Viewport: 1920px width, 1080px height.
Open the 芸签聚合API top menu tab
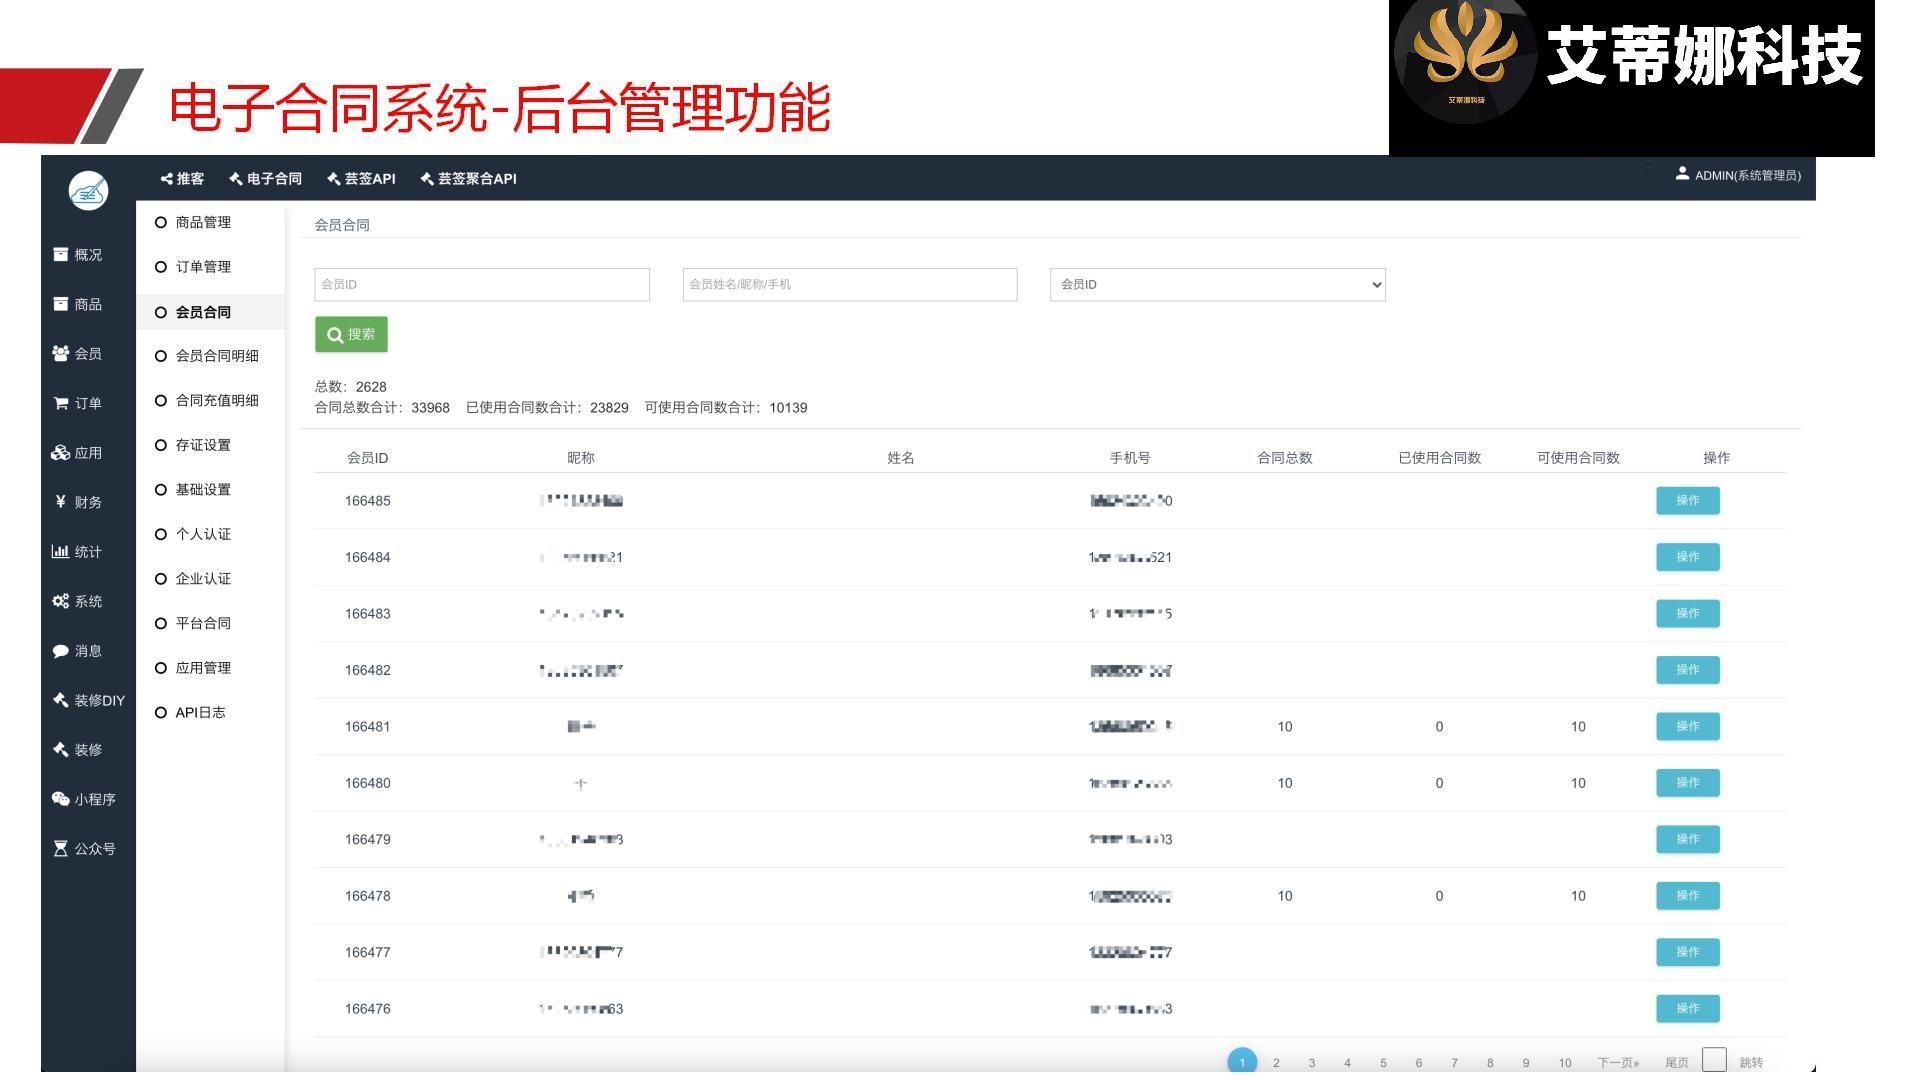click(468, 179)
